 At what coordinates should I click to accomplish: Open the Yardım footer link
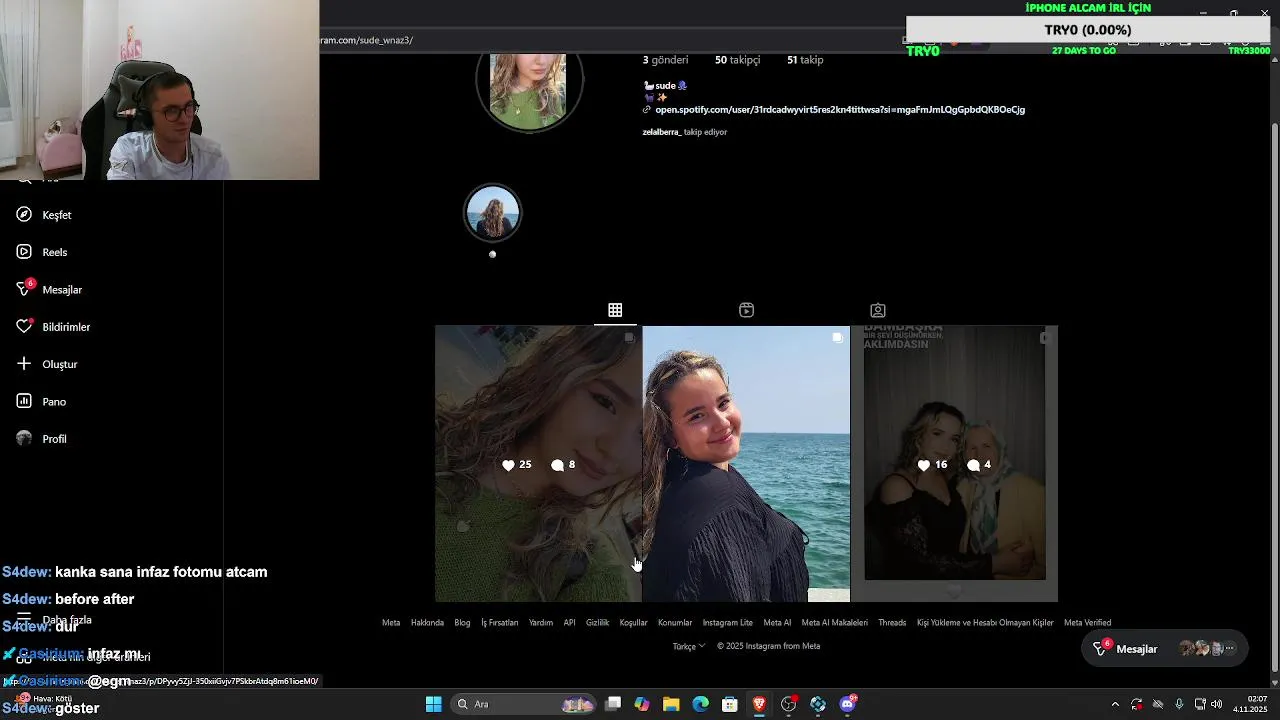click(541, 623)
